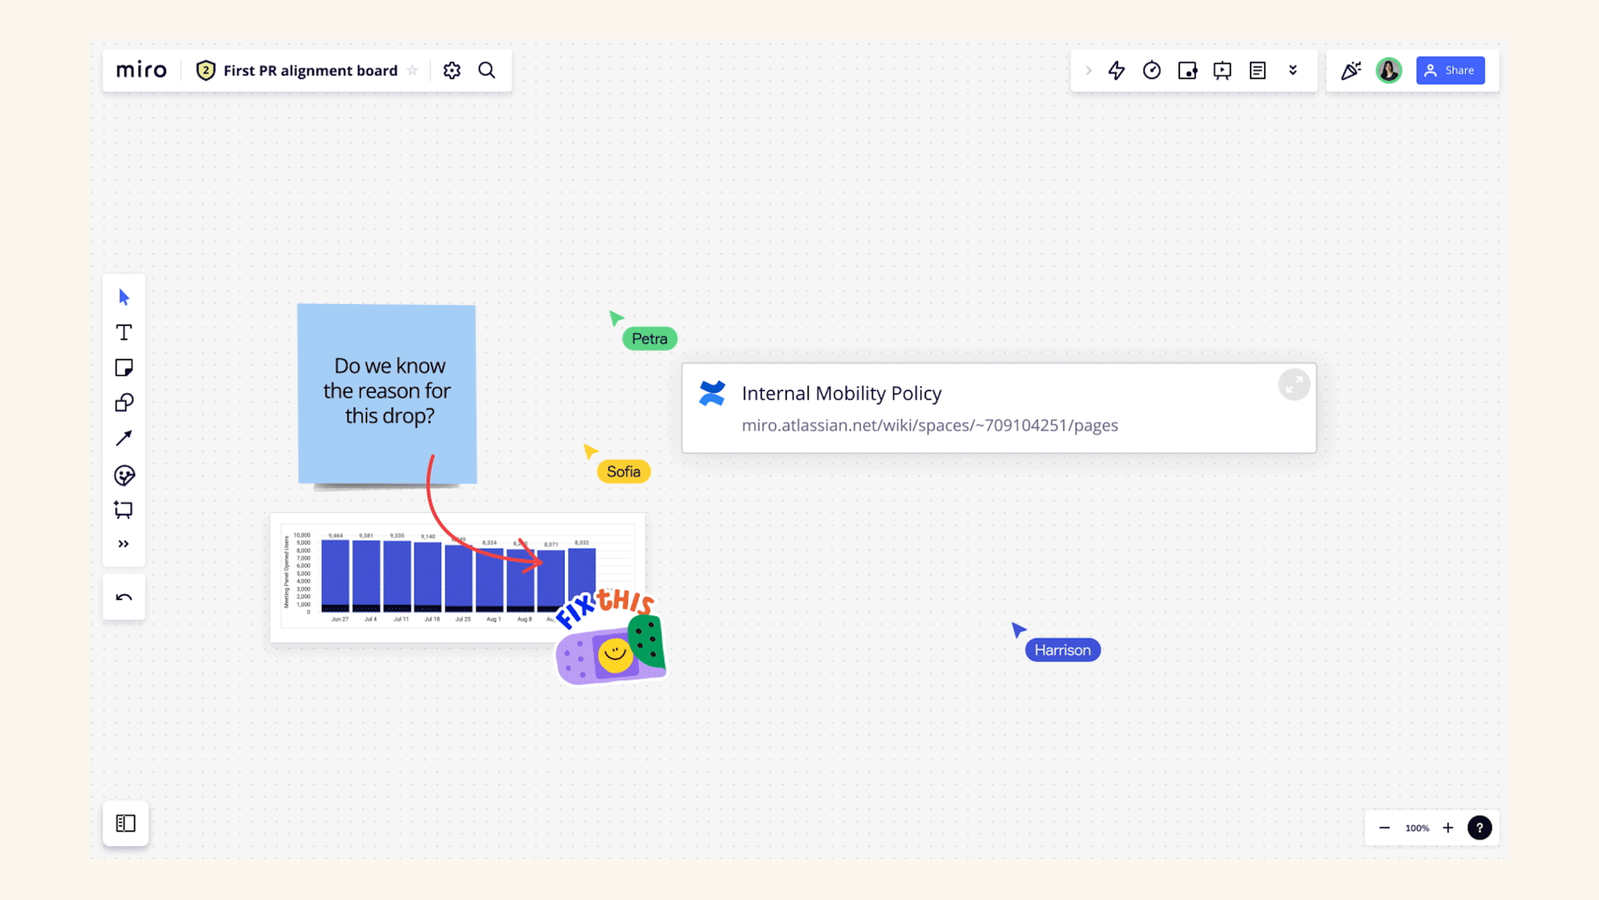Star the First PR alignment board

point(412,70)
